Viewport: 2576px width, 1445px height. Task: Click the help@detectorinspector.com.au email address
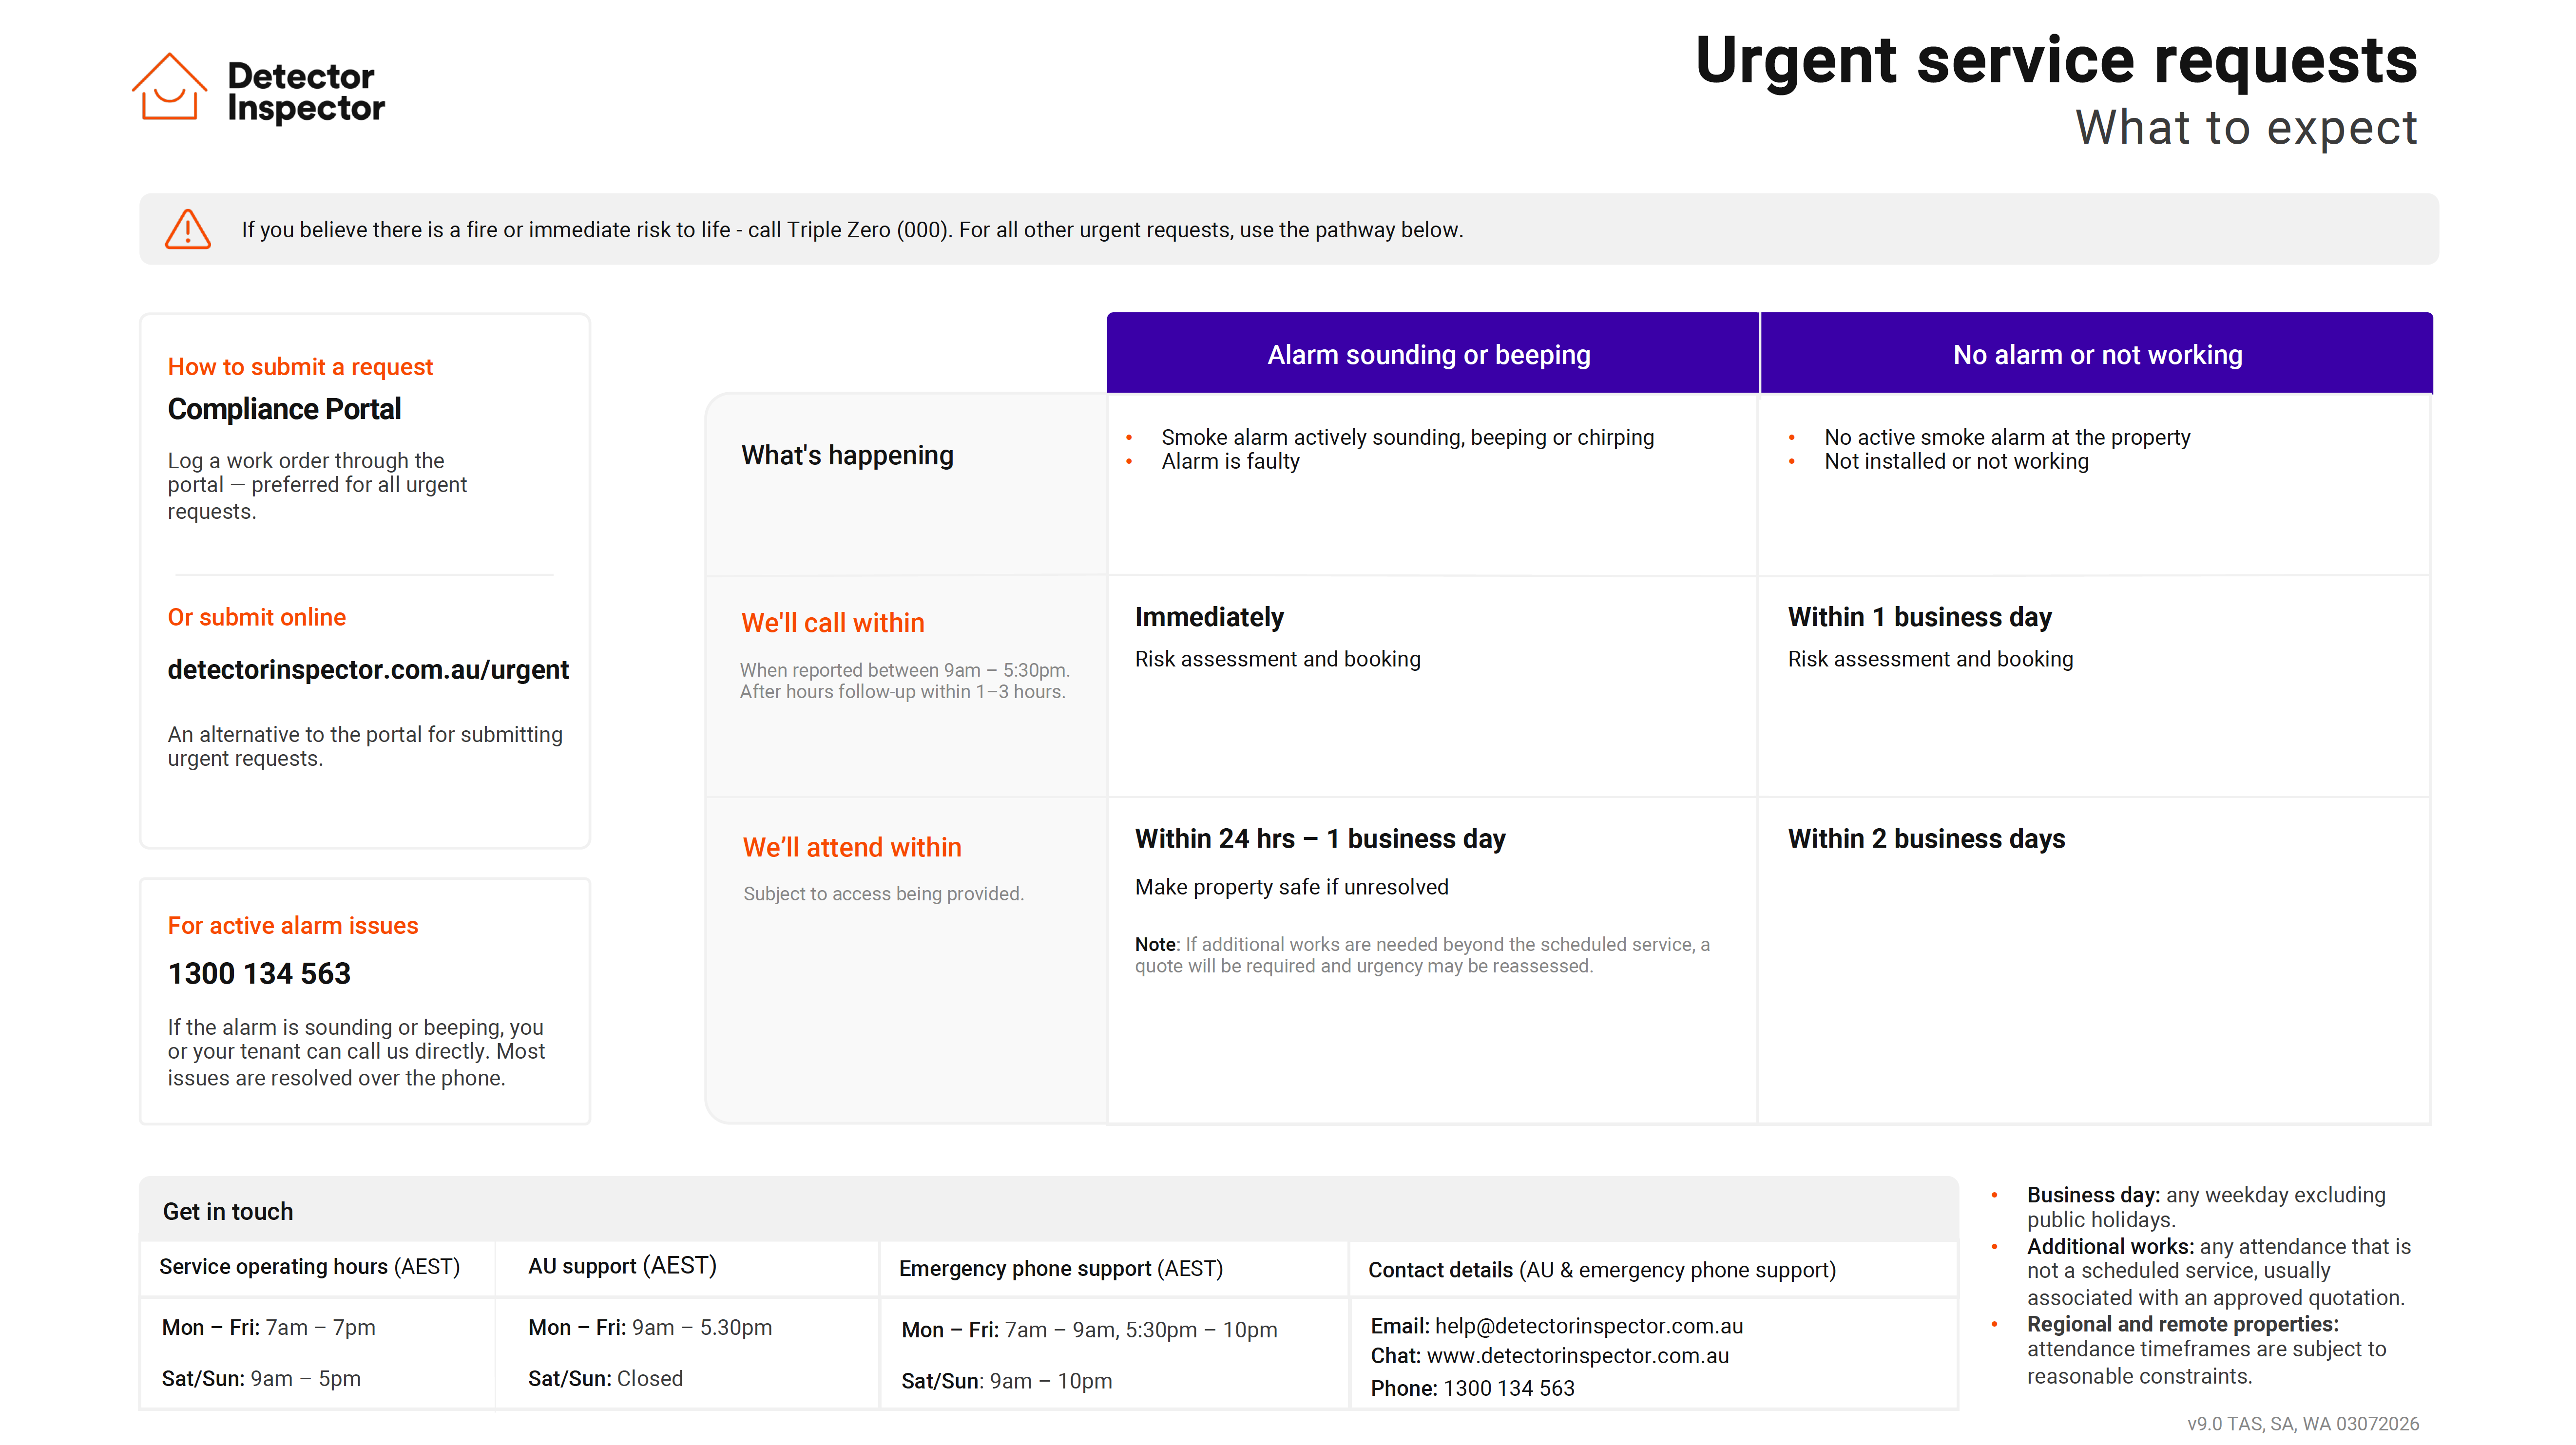click(x=1589, y=1326)
